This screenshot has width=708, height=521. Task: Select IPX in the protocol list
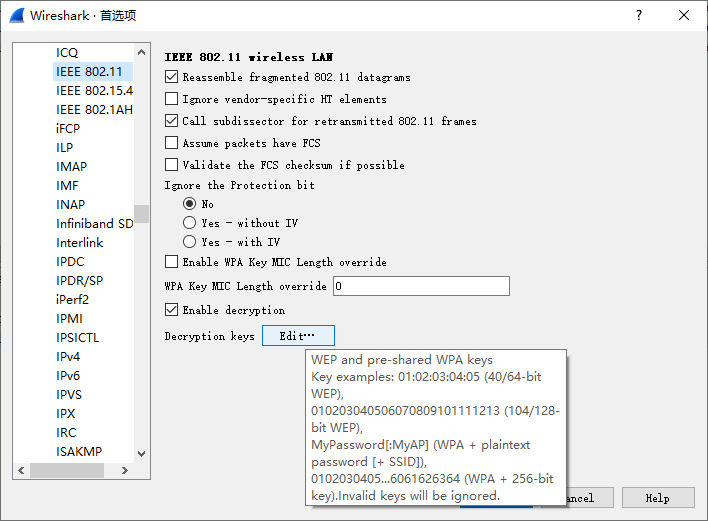point(65,413)
